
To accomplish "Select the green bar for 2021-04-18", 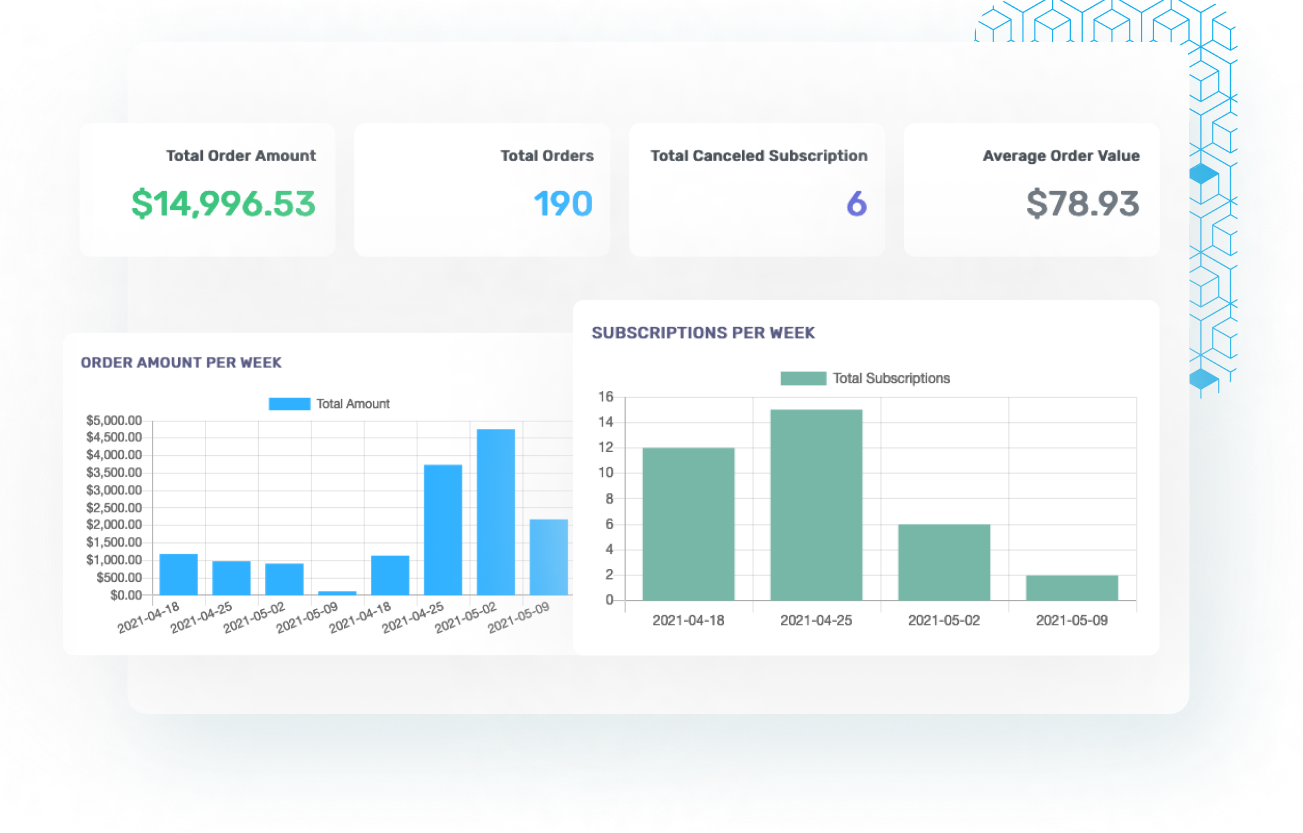I will (x=688, y=524).
